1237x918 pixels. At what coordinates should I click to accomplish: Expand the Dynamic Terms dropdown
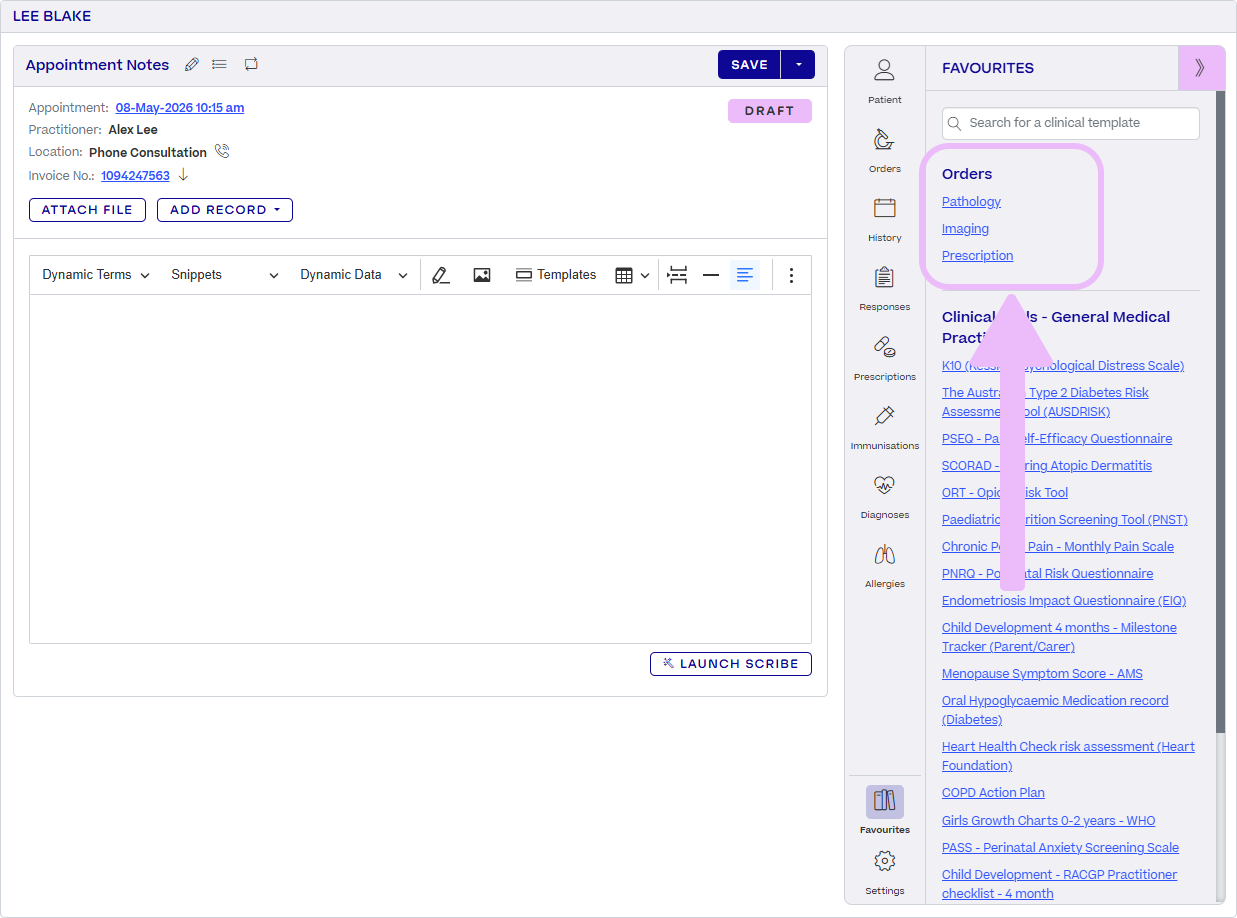[96, 275]
